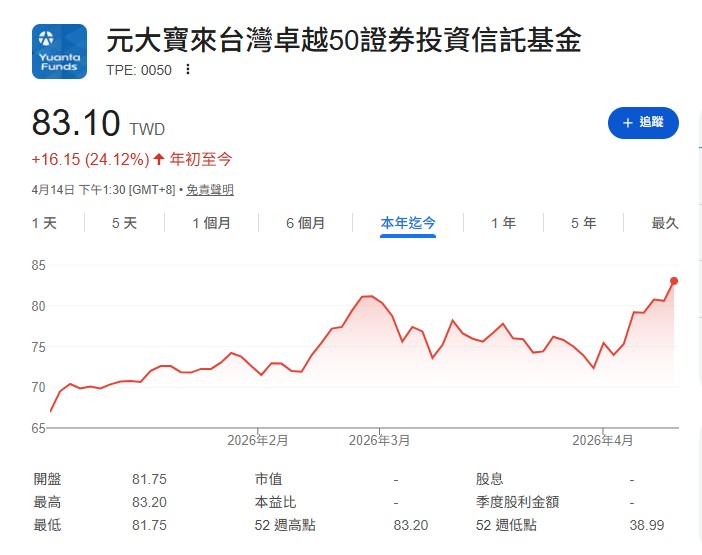Open the 免責聲明 disclaimer link
The height and width of the screenshot is (555, 702).
[x=210, y=190]
